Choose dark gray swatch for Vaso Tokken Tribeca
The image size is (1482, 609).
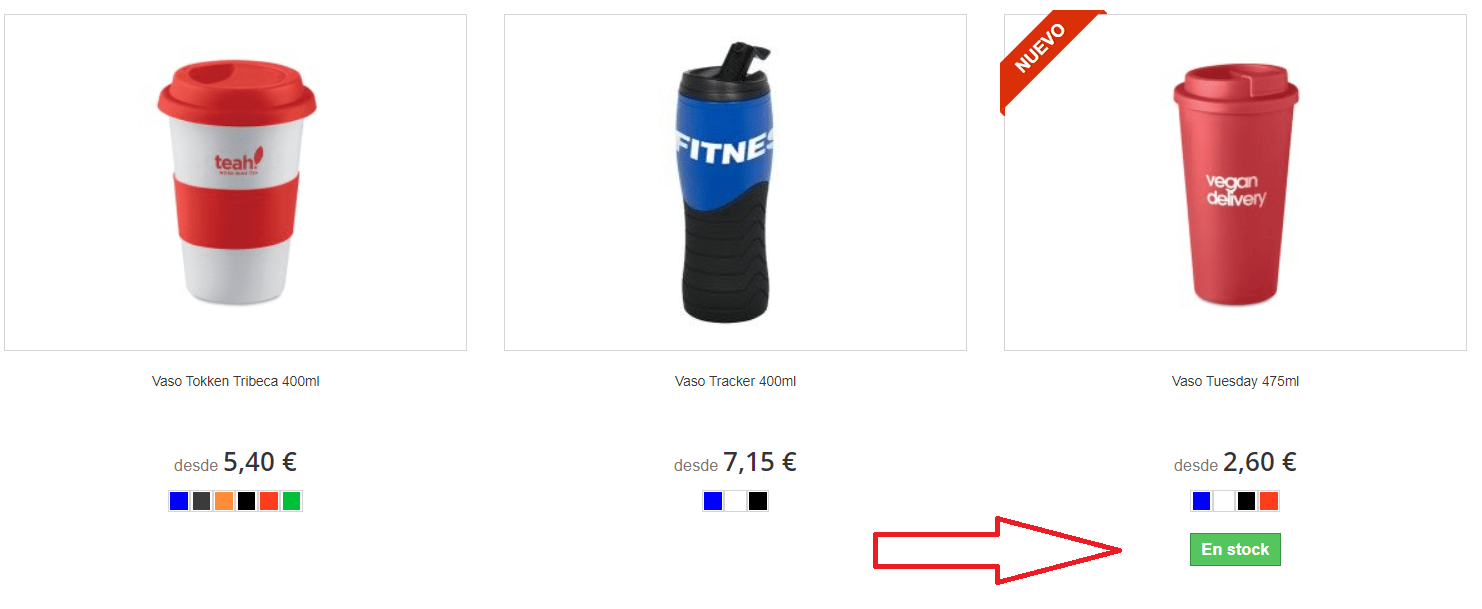[x=201, y=501]
